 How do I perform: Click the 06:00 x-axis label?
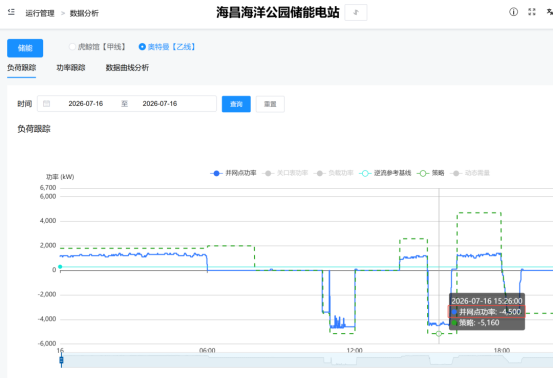pyautogui.click(x=207, y=350)
